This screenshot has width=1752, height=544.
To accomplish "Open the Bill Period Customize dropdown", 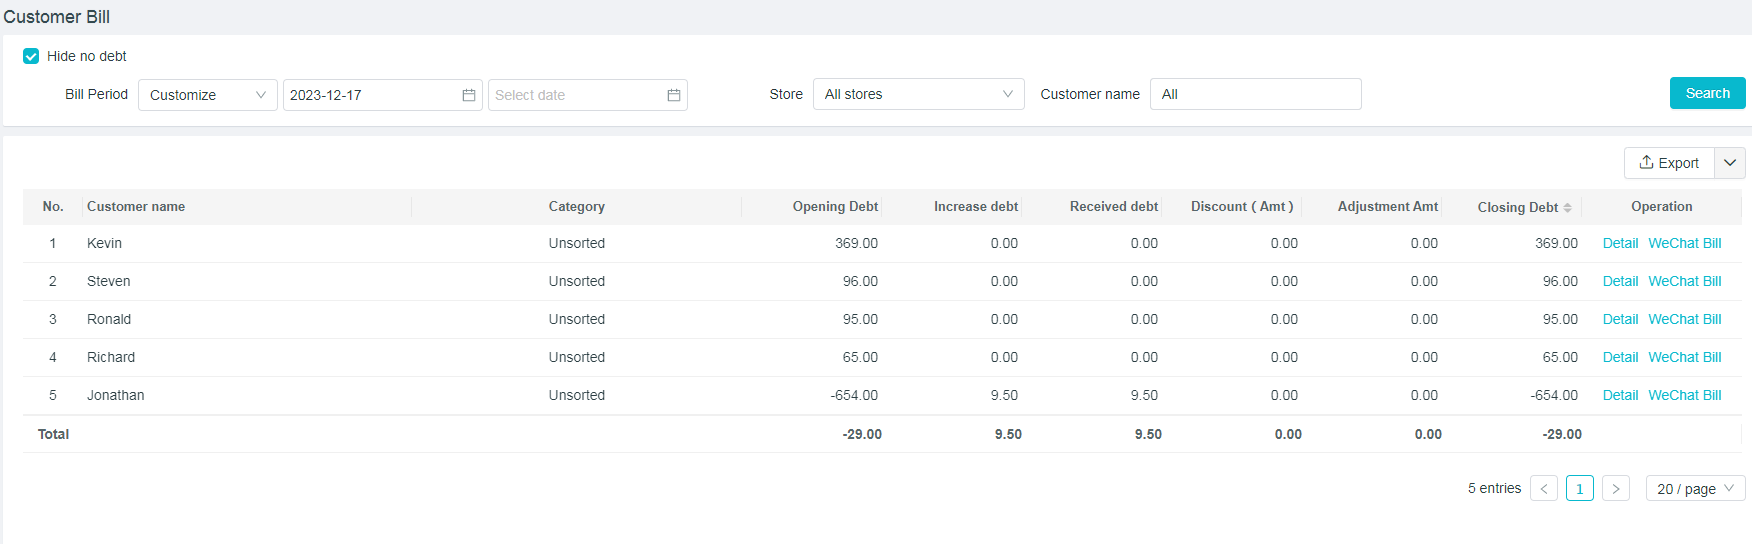I will (207, 95).
